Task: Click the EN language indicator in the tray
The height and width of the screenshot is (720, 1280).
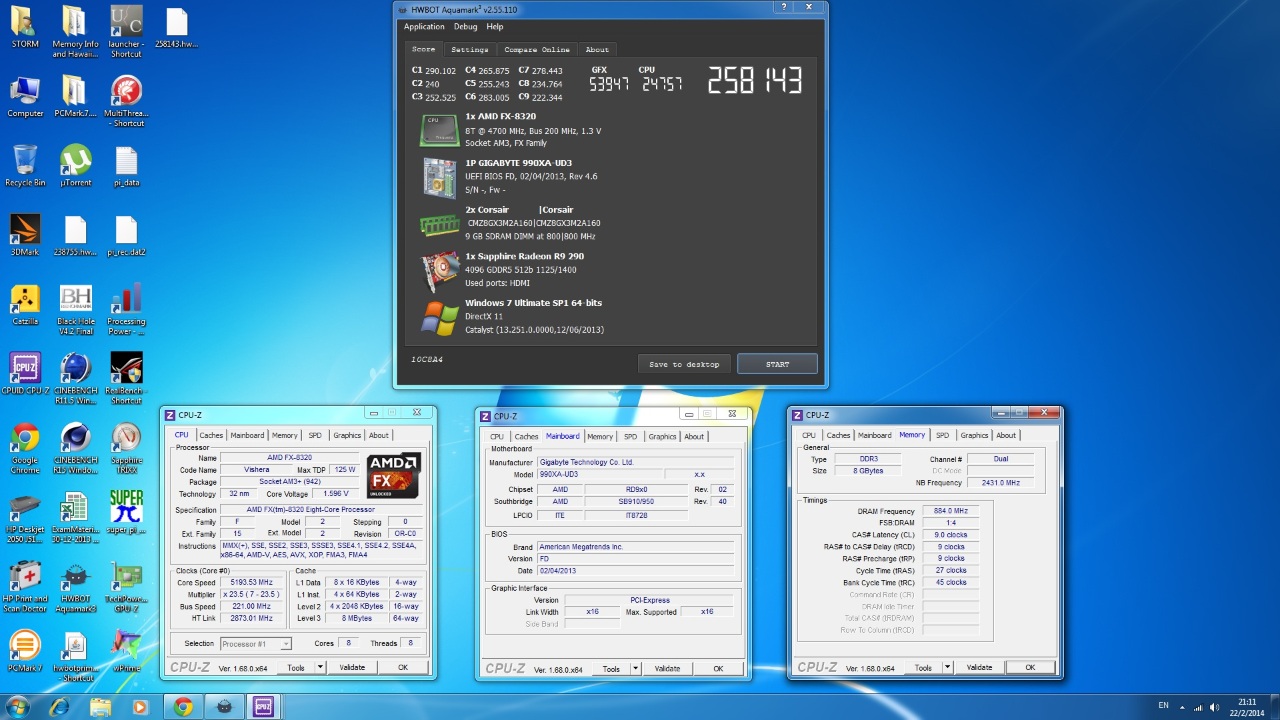Action: tap(1163, 706)
